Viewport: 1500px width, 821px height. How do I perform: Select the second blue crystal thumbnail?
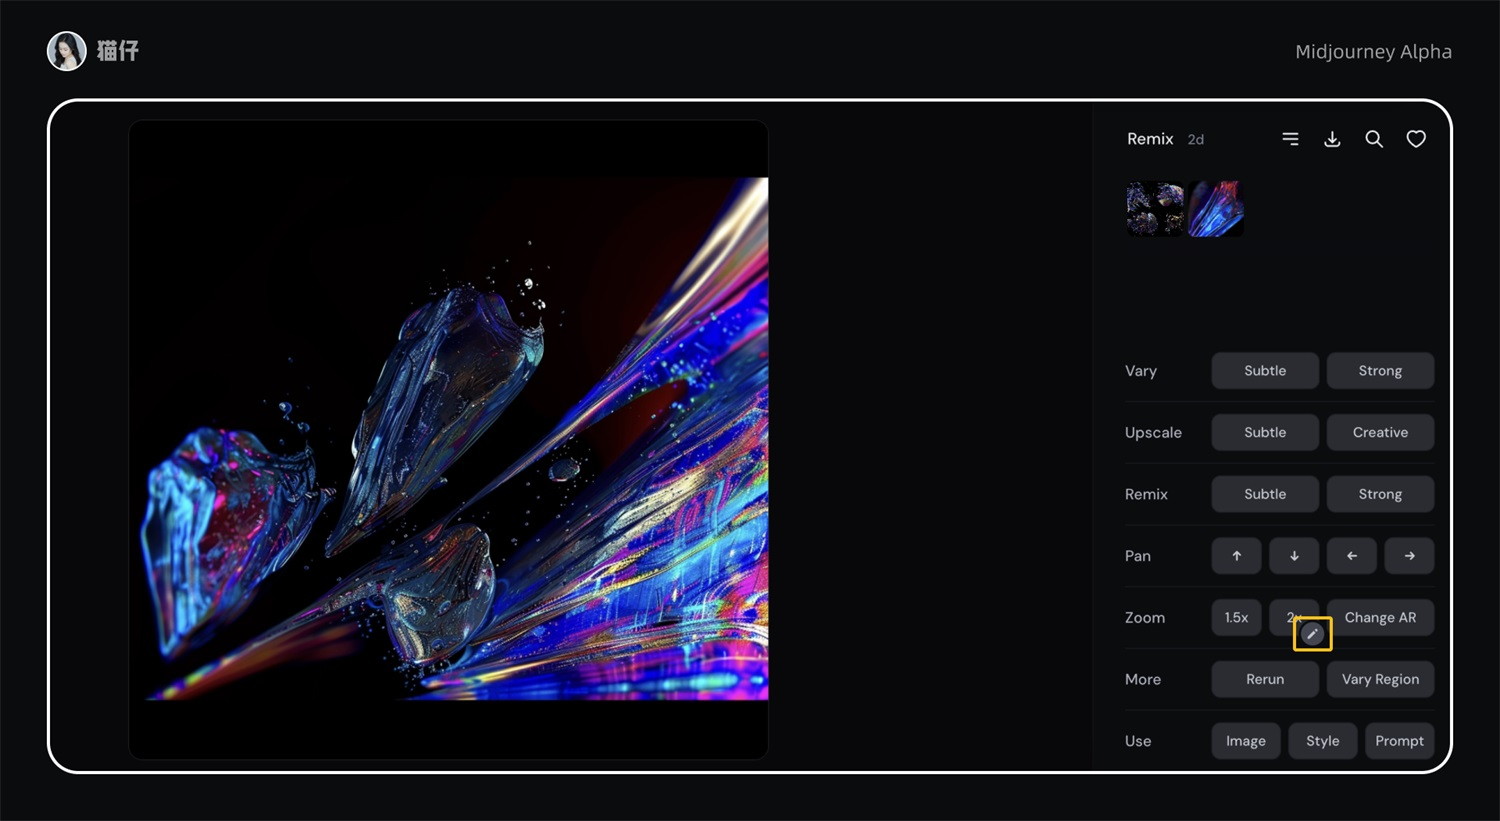click(x=1216, y=208)
